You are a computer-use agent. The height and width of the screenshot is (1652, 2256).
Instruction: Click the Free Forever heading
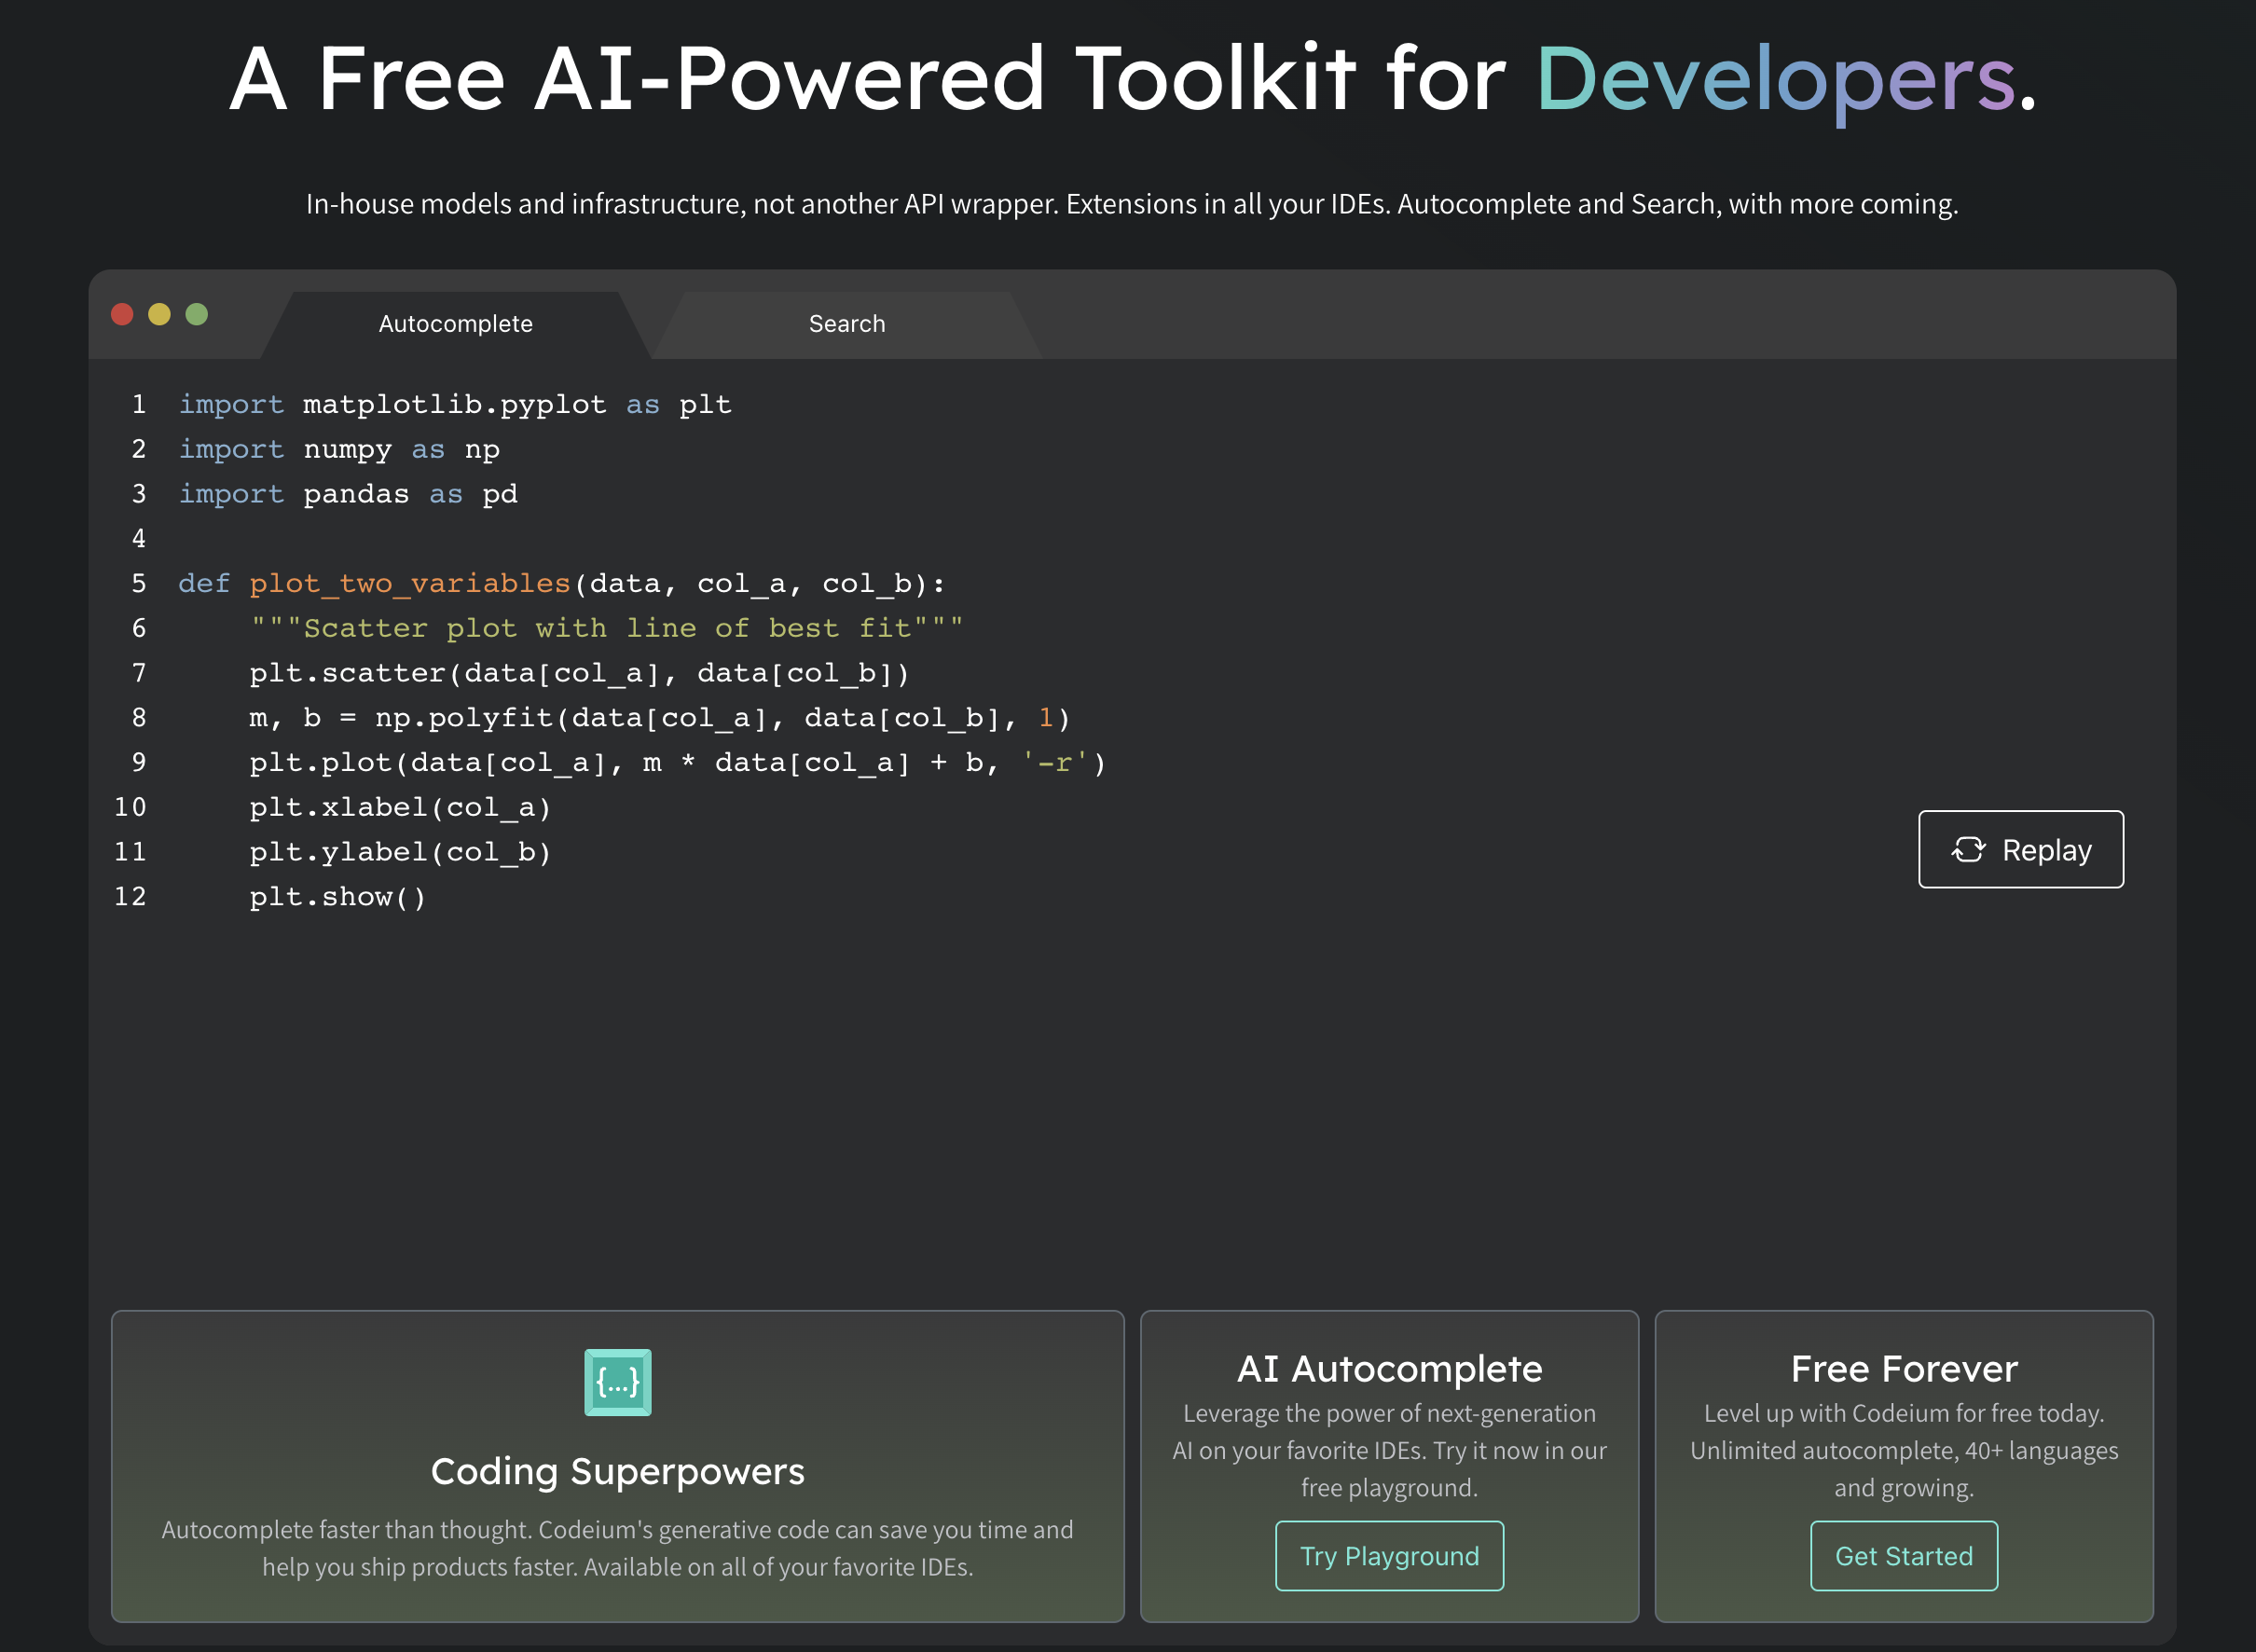pyautogui.click(x=1903, y=1369)
